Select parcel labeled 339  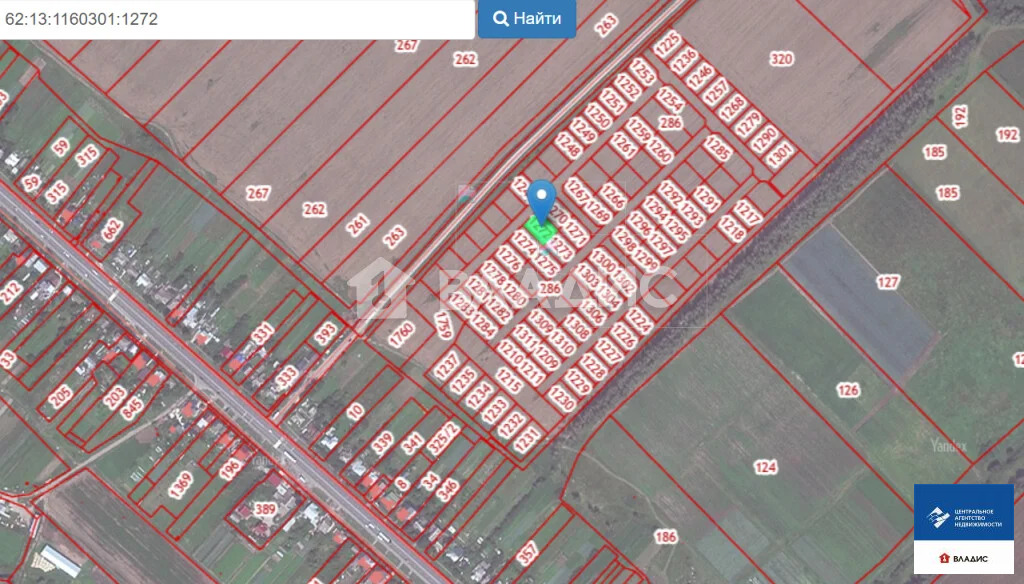coord(383,443)
